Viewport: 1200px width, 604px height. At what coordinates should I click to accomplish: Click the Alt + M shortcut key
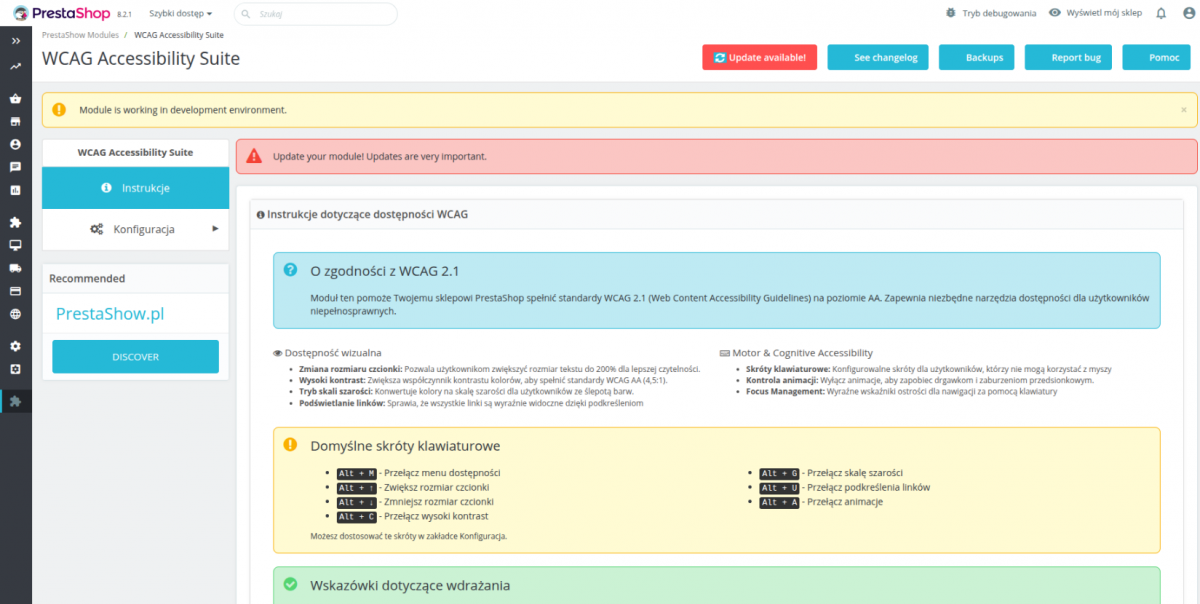356,473
